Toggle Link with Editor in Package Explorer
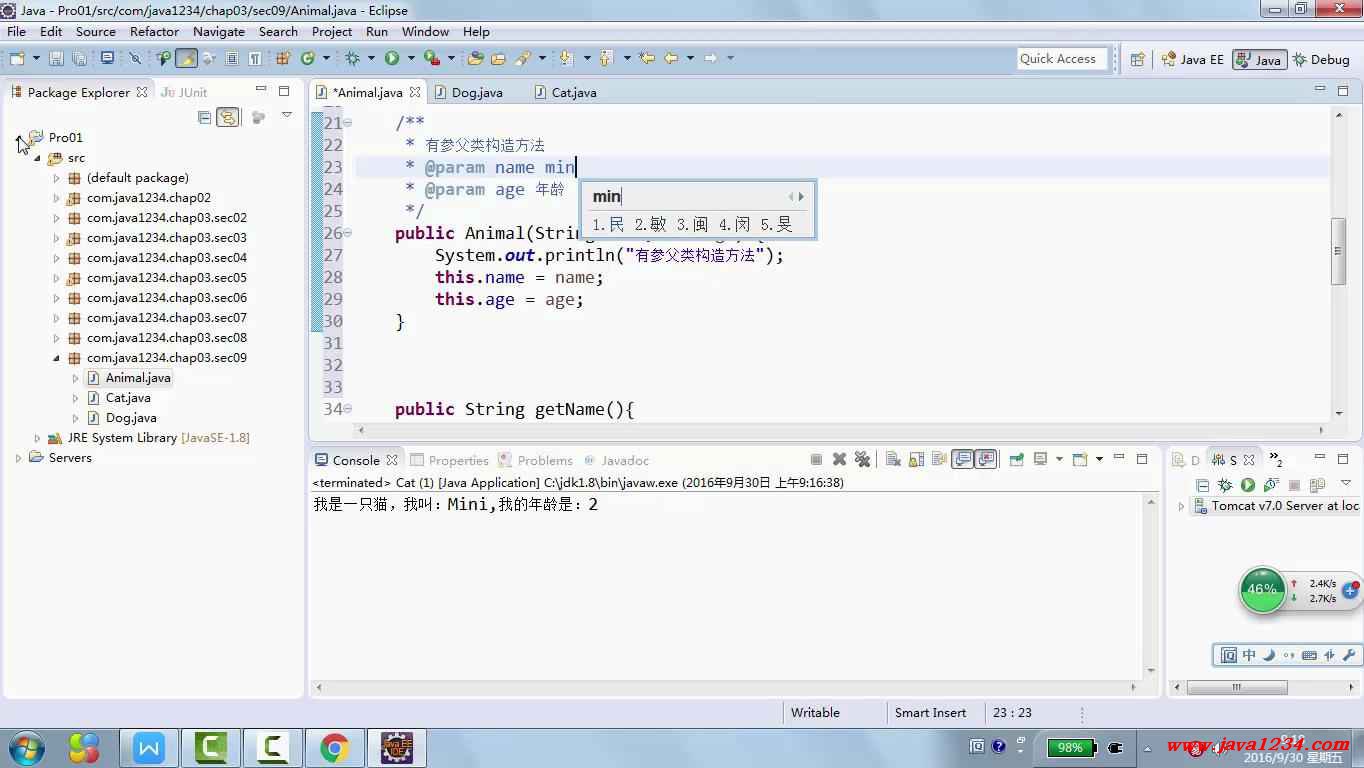The image size is (1364, 768). [x=228, y=117]
